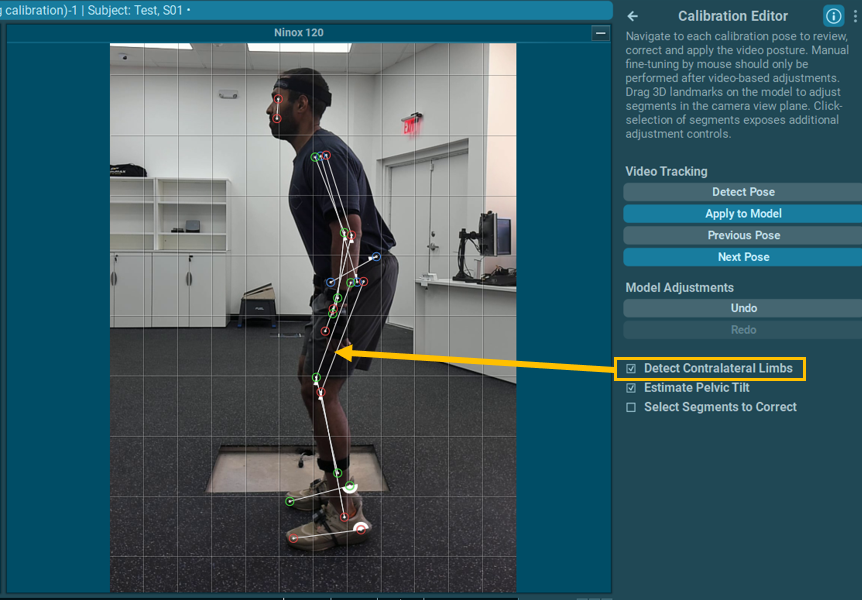Select the green shoulder landmark marker
The height and width of the screenshot is (600, 862).
click(315, 157)
